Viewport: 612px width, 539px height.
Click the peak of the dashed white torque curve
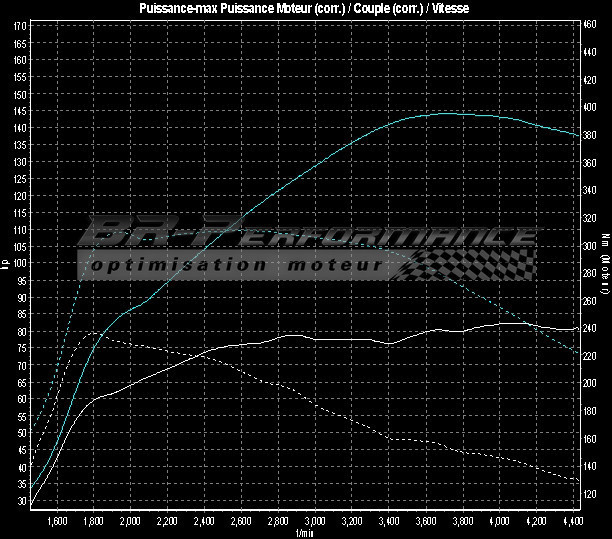(x=93, y=332)
